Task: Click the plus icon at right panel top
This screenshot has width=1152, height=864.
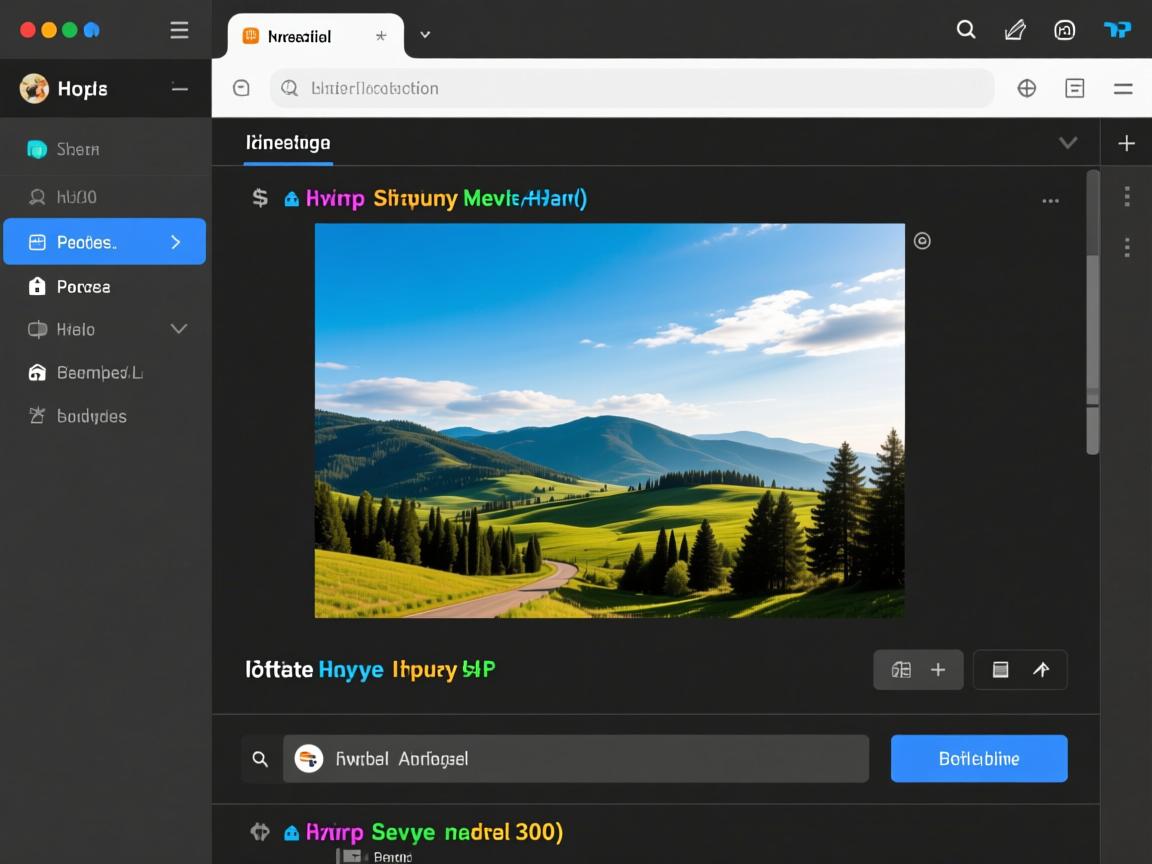Action: [x=1126, y=143]
